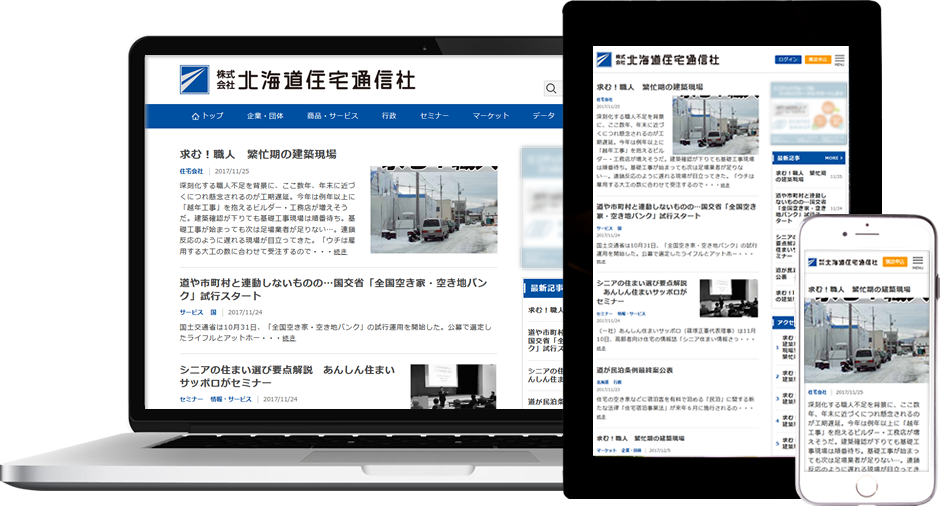
Task: Open laptop headline 求む!職人 繁忙期の建築現場
Action: 258,155
